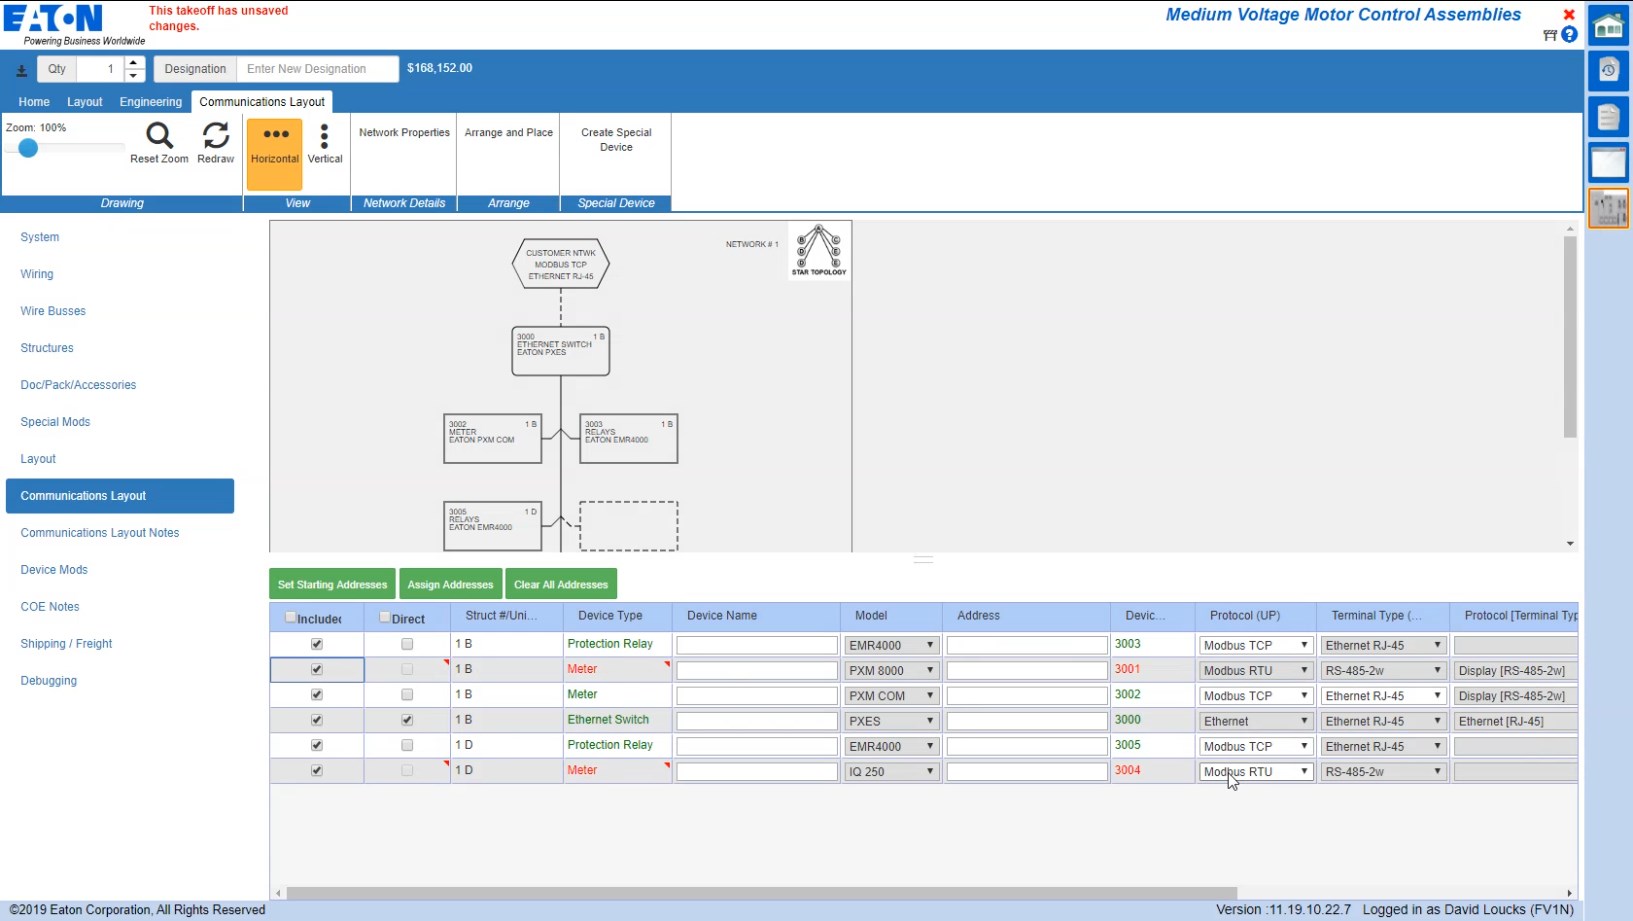The height and width of the screenshot is (921, 1633).
Task: Increase the Qty value with up arrow
Action: 133,63
